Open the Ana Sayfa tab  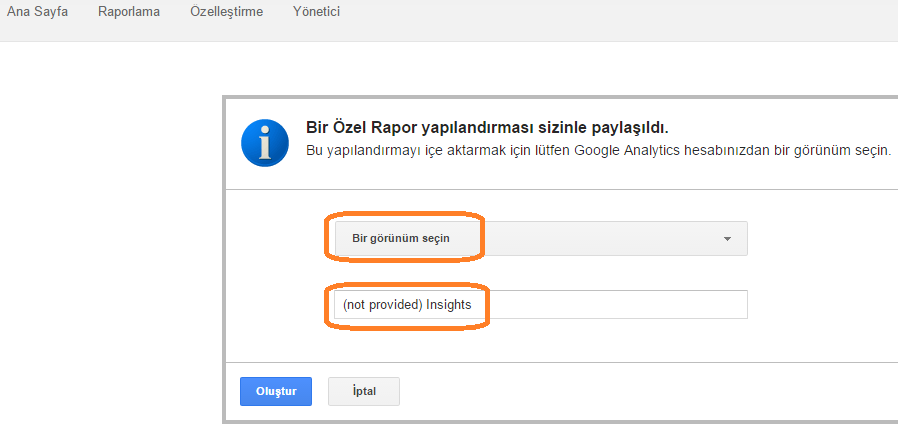pyautogui.click(x=37, y=13)
